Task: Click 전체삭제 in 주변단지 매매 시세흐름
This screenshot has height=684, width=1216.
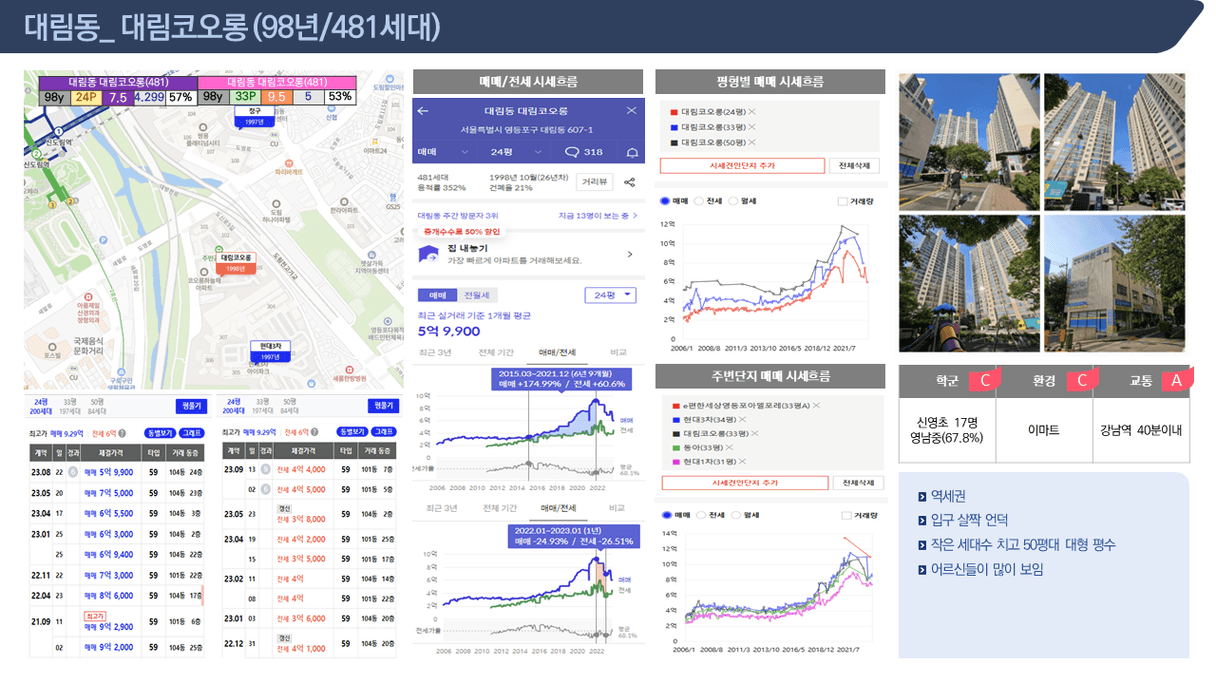Action: (858, 482)
